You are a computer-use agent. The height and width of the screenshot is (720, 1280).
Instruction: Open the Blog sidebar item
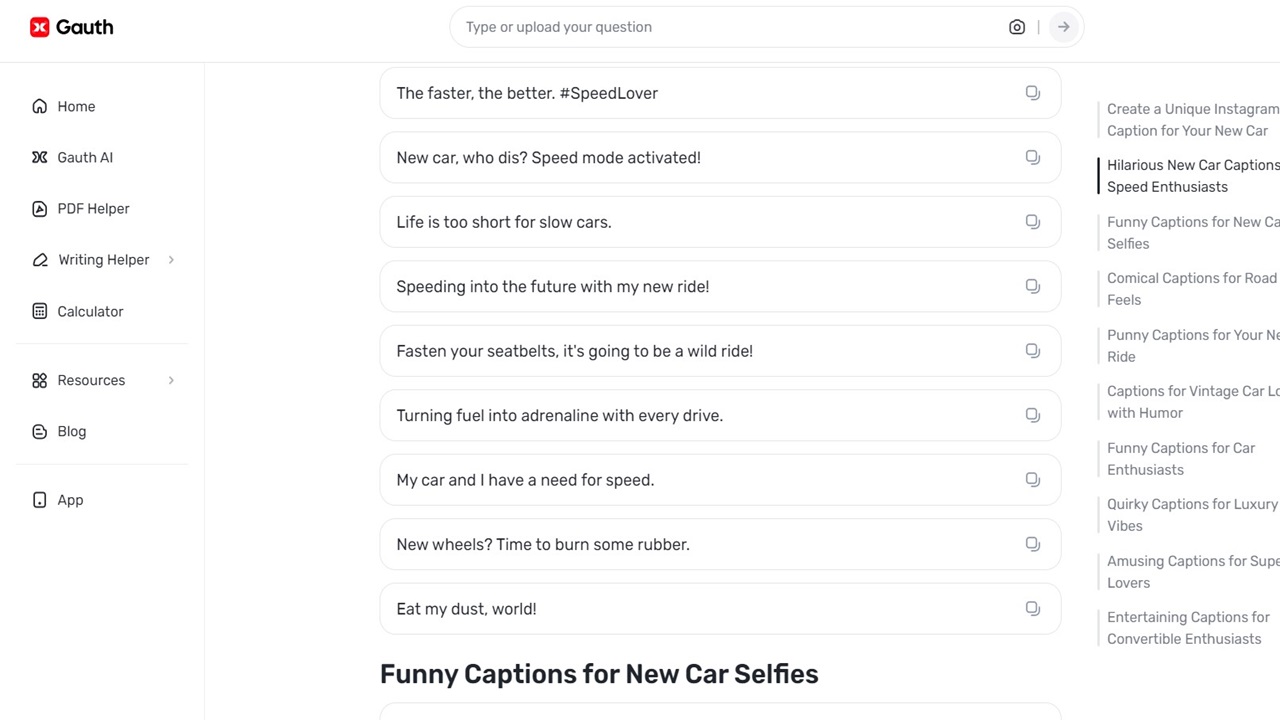[71, 431]
